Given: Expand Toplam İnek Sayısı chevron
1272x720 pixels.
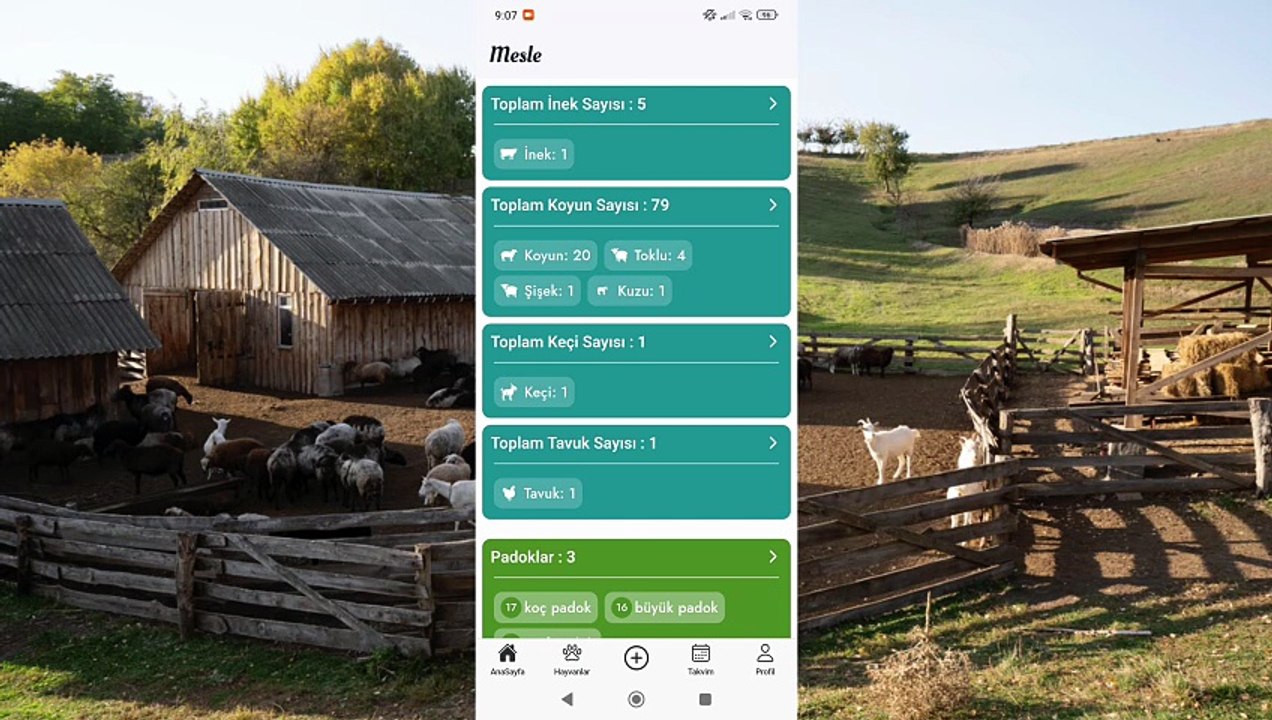Looking at the screenshot, I should [773, 104].
